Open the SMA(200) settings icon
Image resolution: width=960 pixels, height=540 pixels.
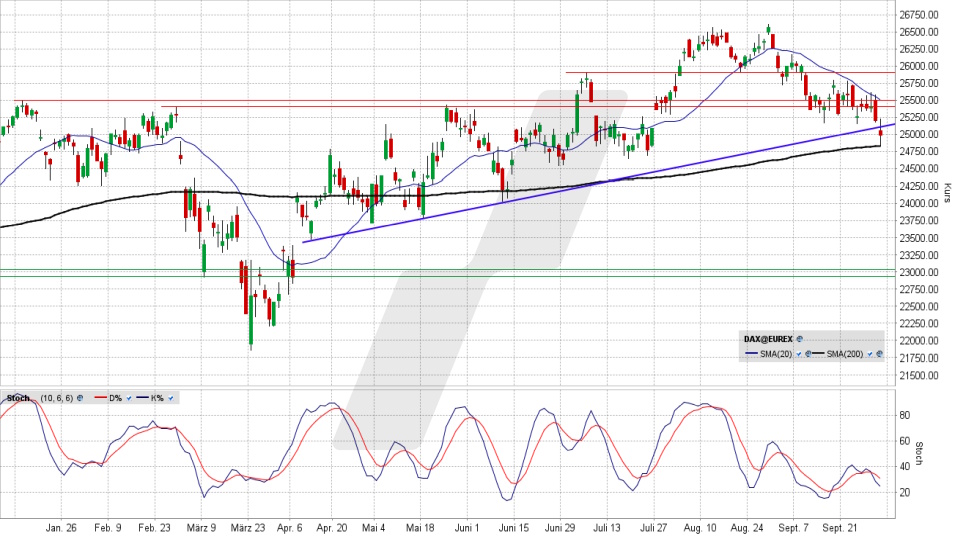click(x=880, y=354)
